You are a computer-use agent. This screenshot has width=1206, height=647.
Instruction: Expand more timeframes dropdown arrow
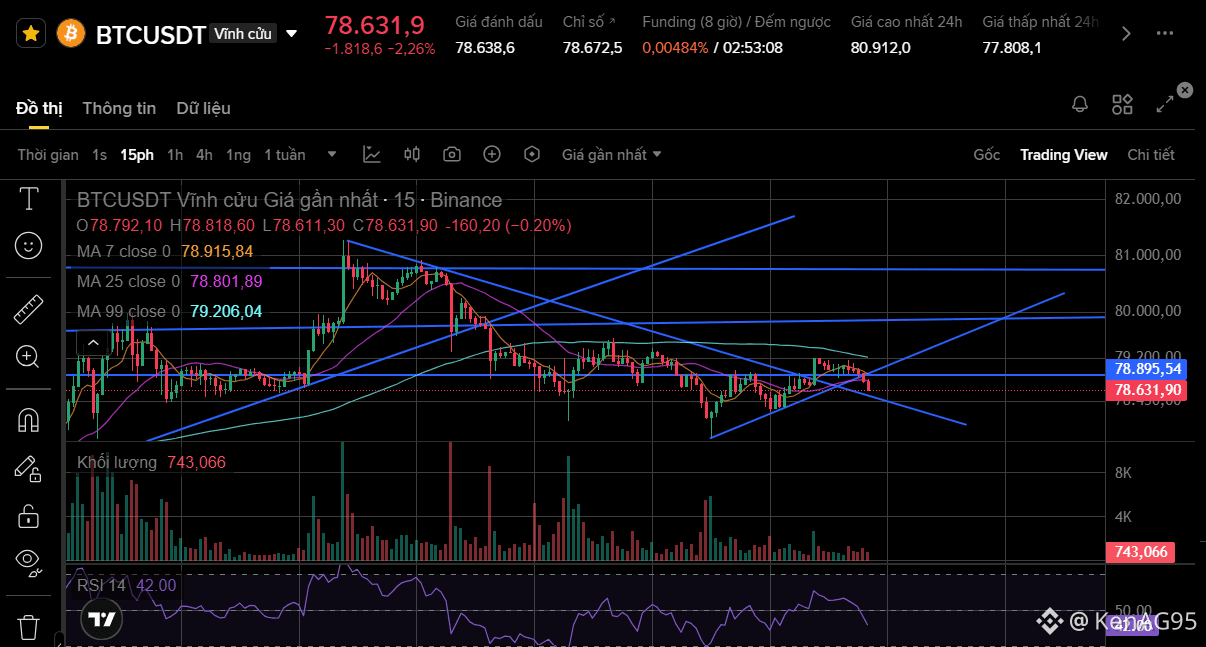point(332,155)
